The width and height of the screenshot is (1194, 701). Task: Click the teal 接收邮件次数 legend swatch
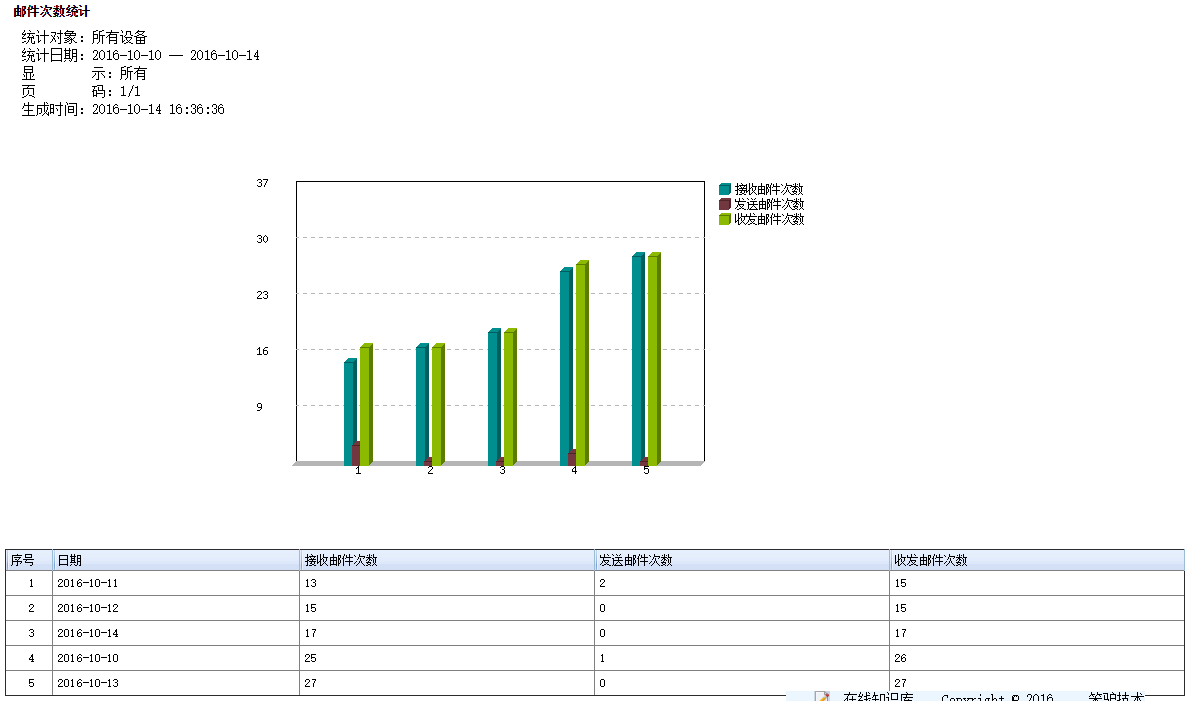click(x=725, y=189)
